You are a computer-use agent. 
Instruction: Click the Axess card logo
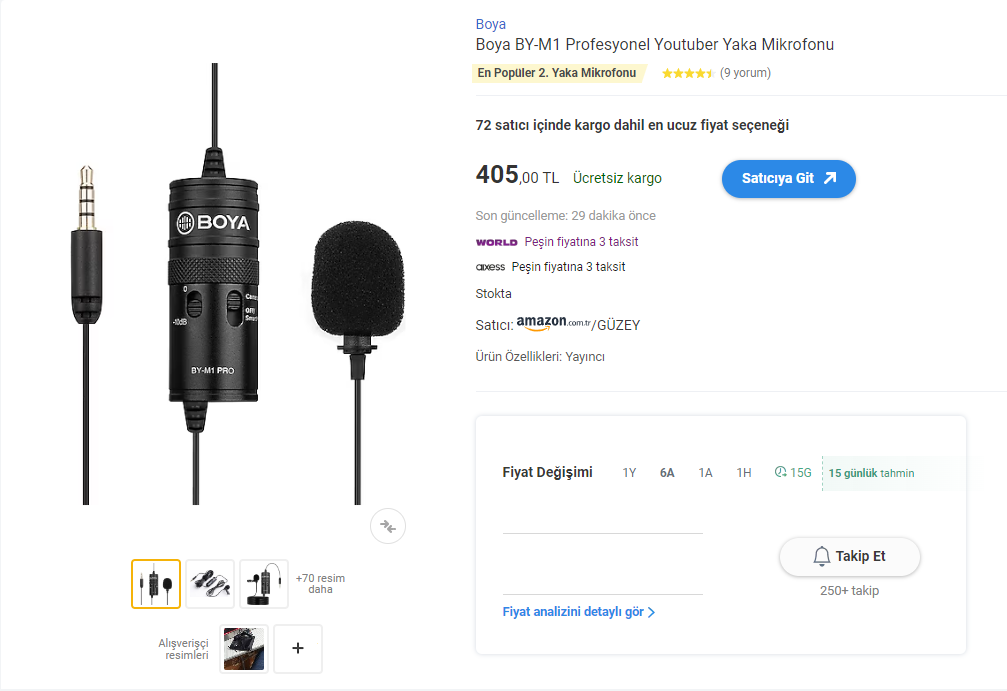[x=490, y=267]
